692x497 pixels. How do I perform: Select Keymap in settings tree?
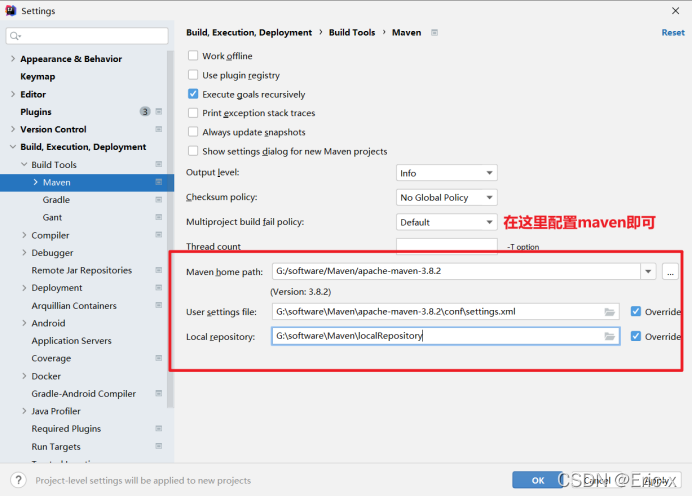38,76
